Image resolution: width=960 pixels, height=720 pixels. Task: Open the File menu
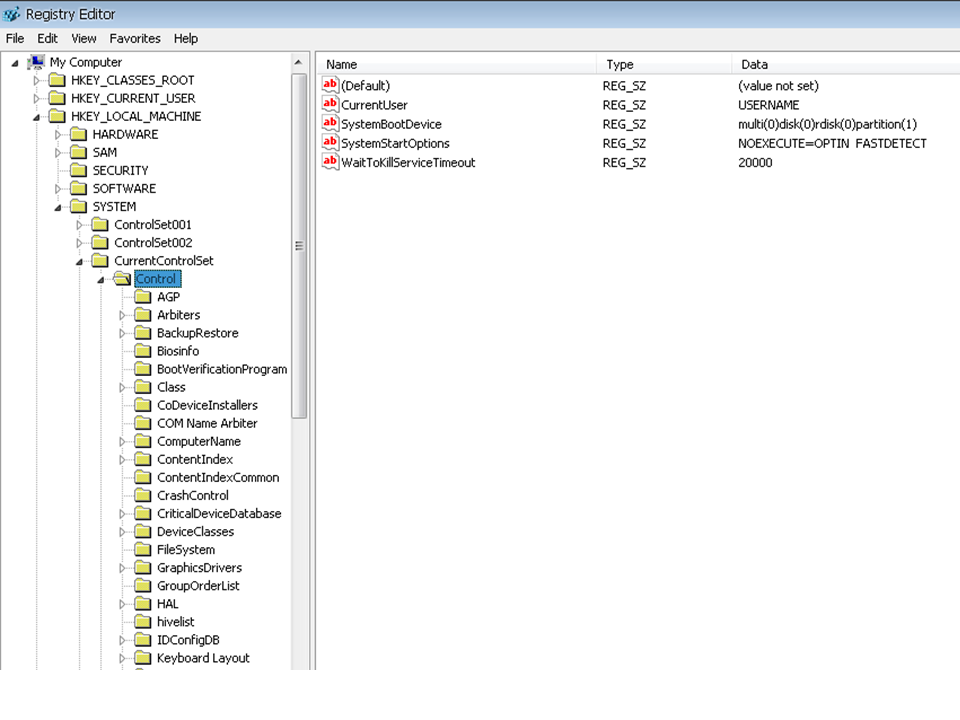tap(15, 39)
